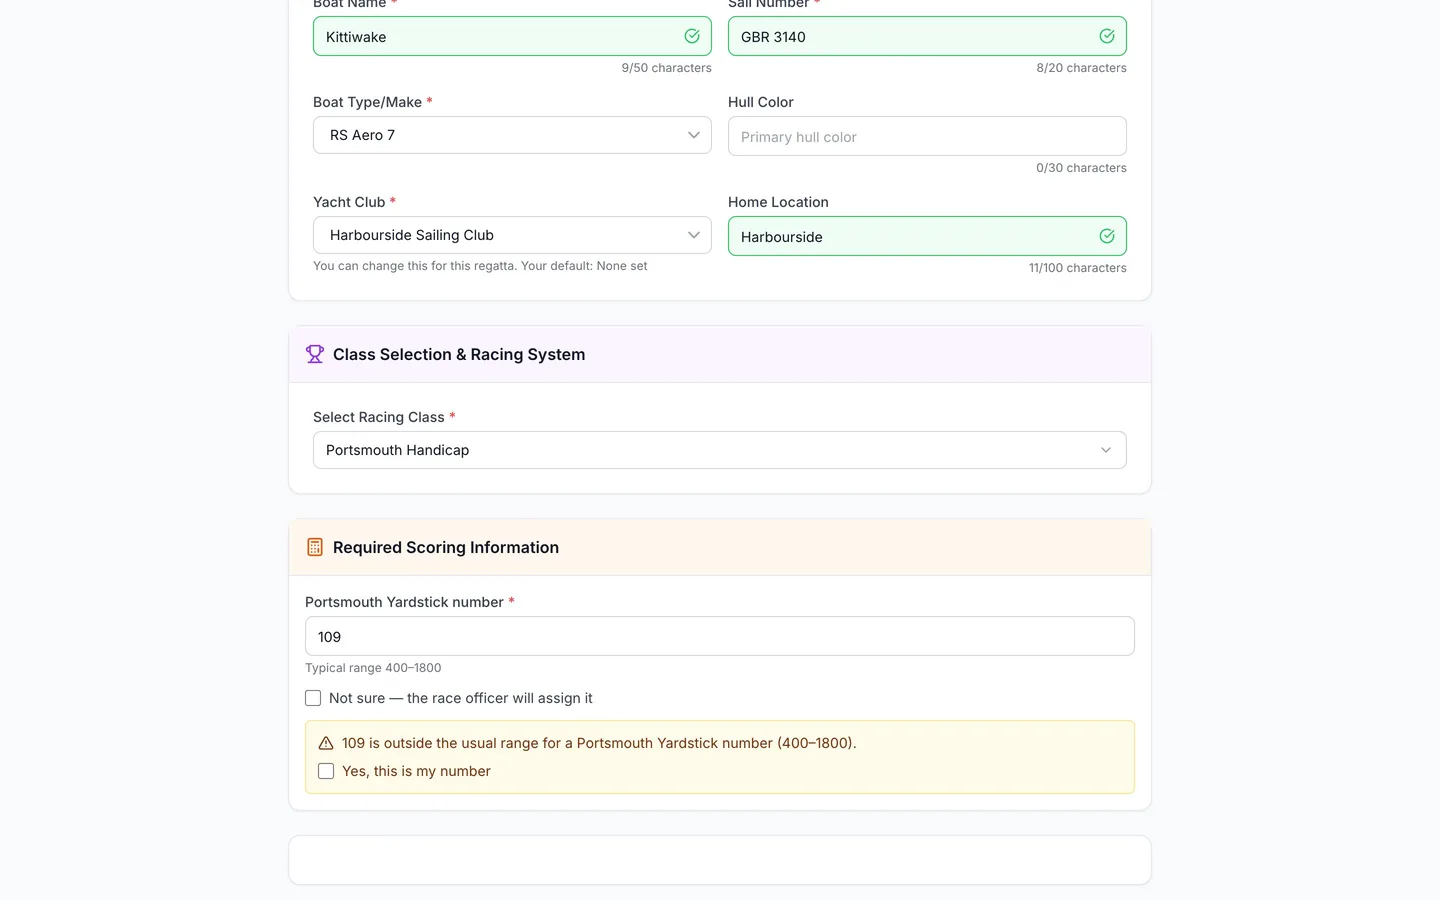Click the 'Yes, this is my number' label text
This screenshot has height=900, width=1440.
click(416, 771)
